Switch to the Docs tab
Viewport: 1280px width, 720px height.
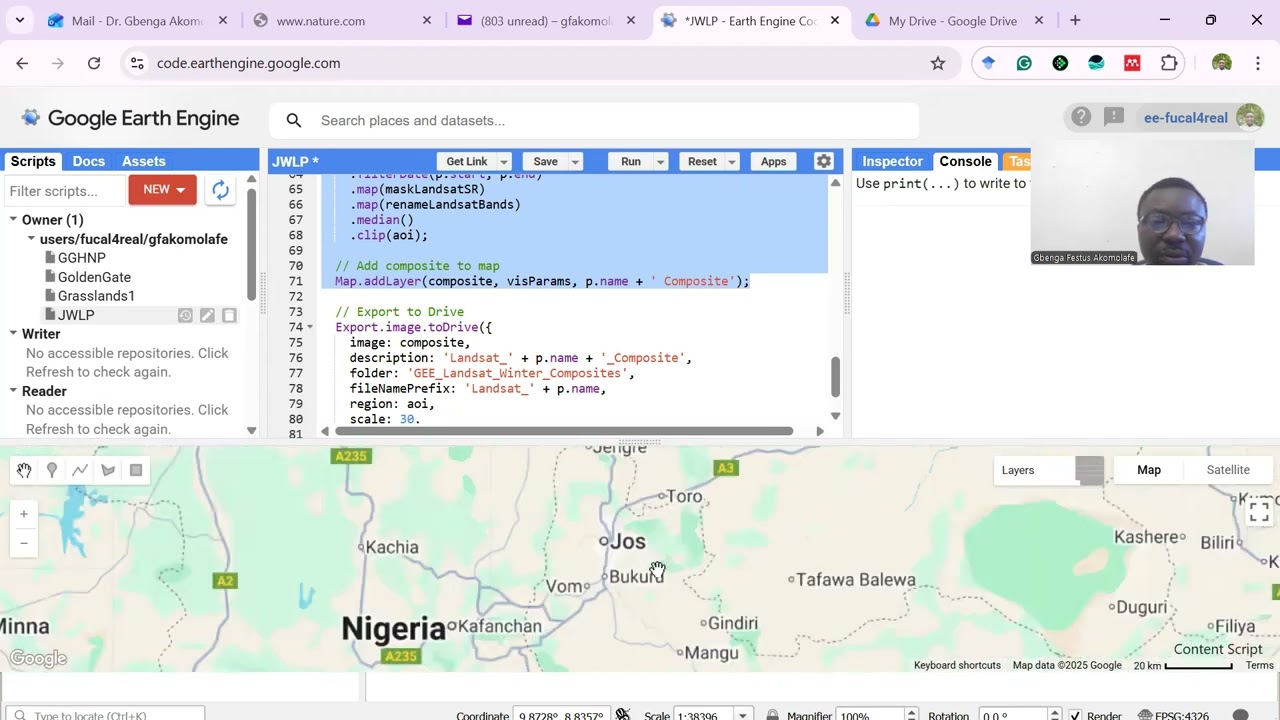click(88, 161)
